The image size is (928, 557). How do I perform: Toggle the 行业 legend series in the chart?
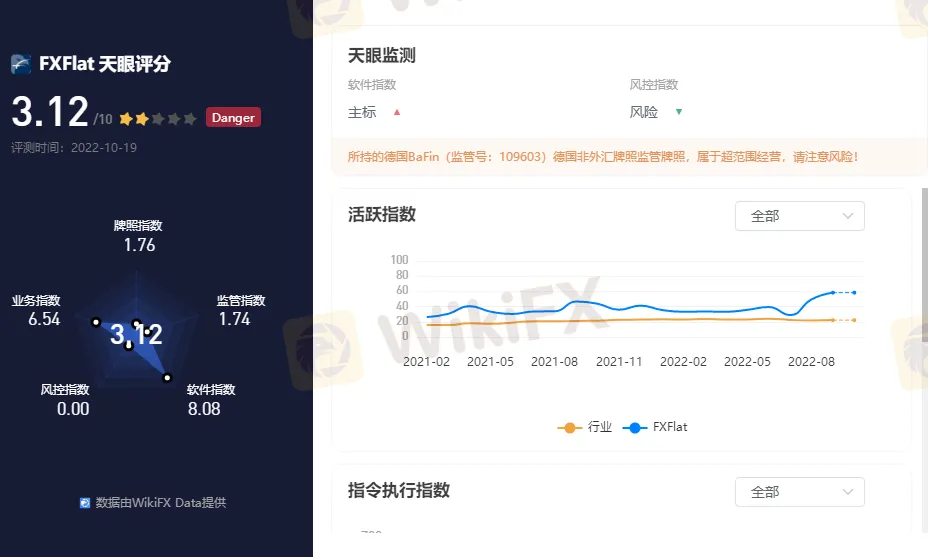point(584,427)
